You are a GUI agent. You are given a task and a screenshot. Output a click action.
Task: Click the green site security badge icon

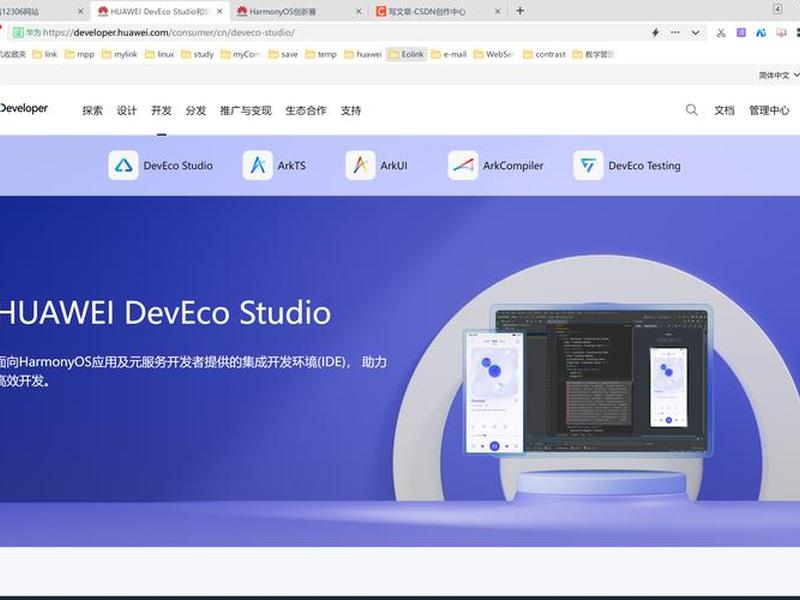tap(18, 33)
